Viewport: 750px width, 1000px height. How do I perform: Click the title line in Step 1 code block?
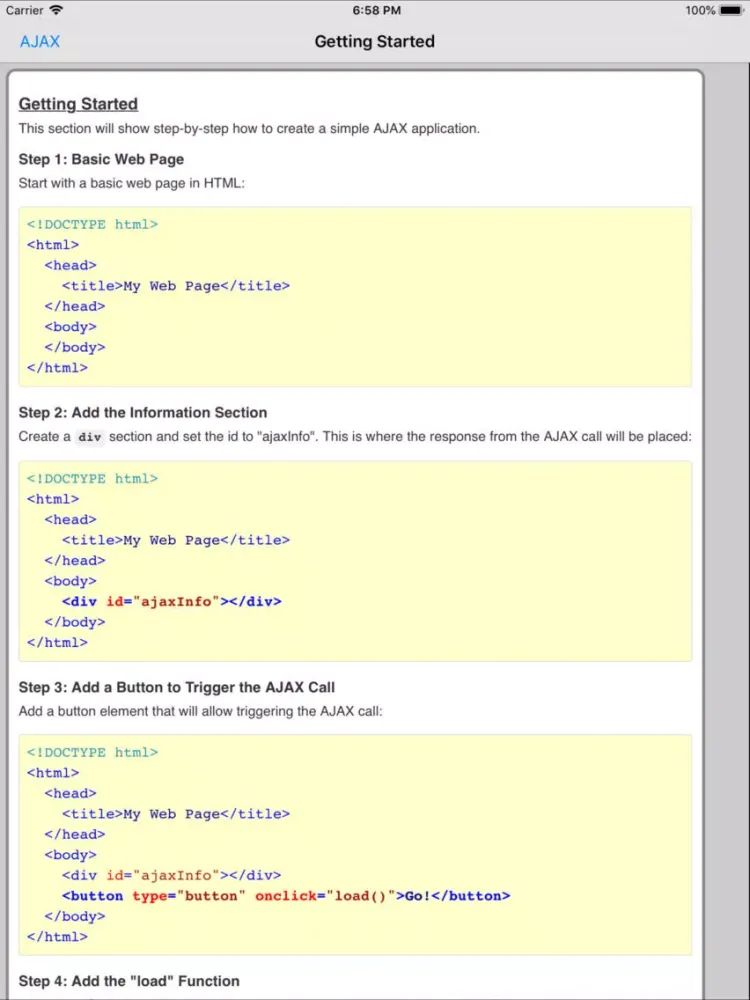[x=175, y=286]
